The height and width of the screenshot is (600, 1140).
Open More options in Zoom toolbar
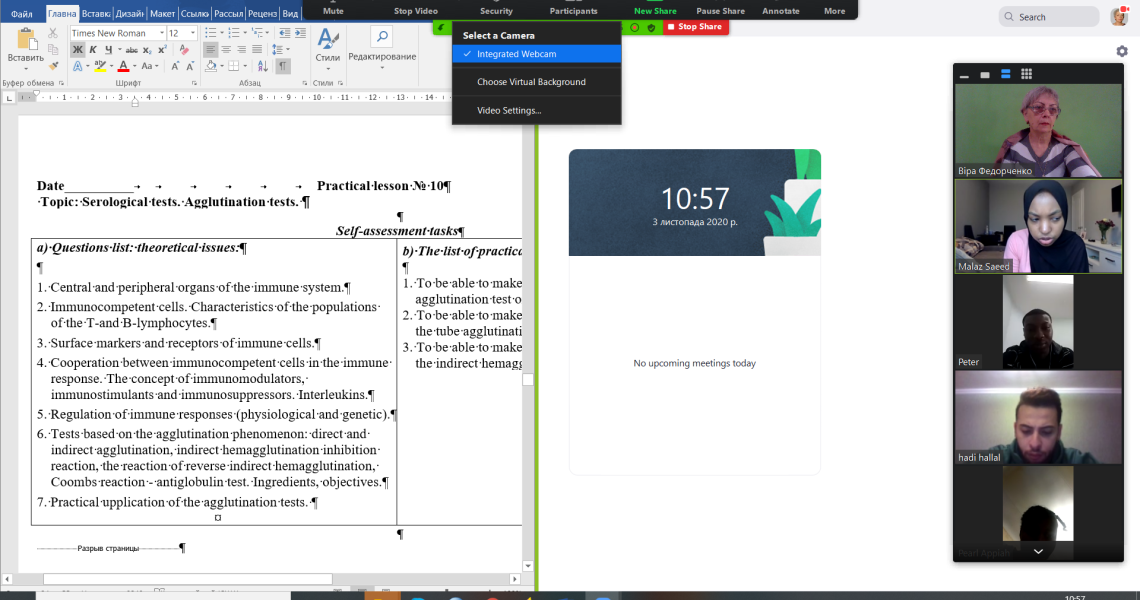tap(835, 9)
